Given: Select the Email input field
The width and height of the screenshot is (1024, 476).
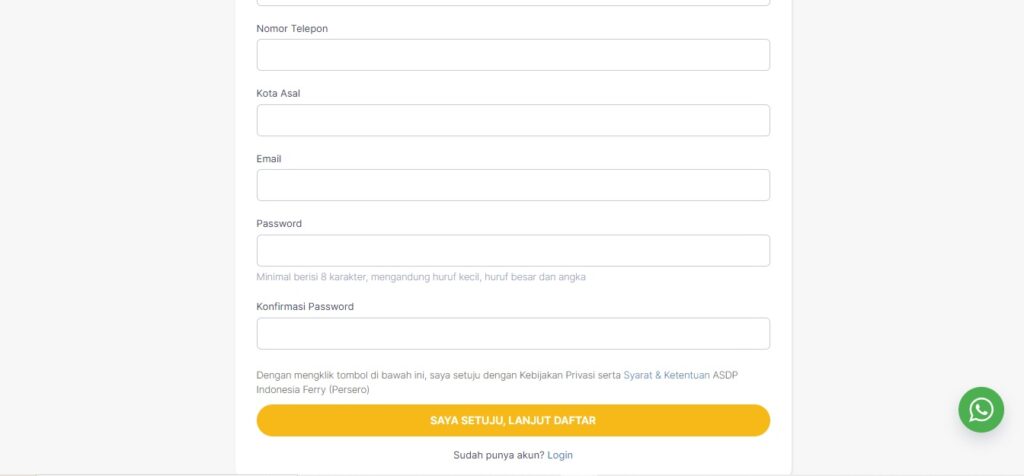Looking at the screenshot, I should pos(513,185).
